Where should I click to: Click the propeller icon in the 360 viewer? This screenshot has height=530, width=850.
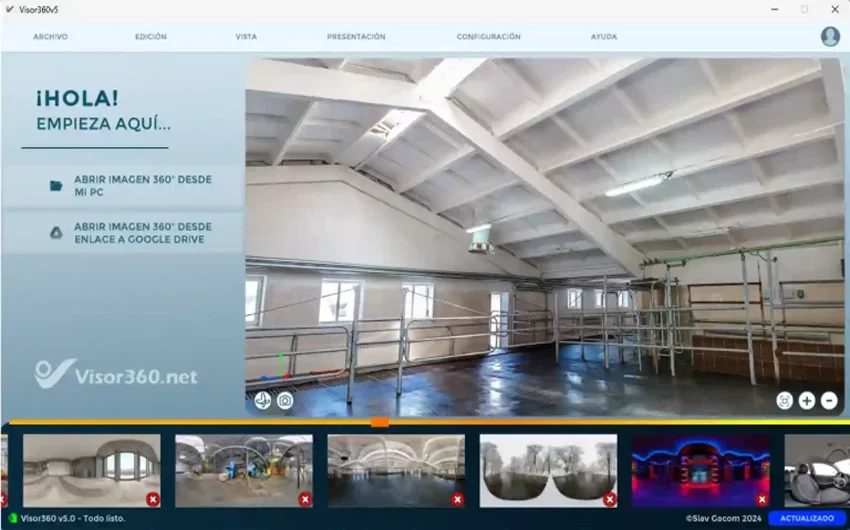click(x=263, y=400)
